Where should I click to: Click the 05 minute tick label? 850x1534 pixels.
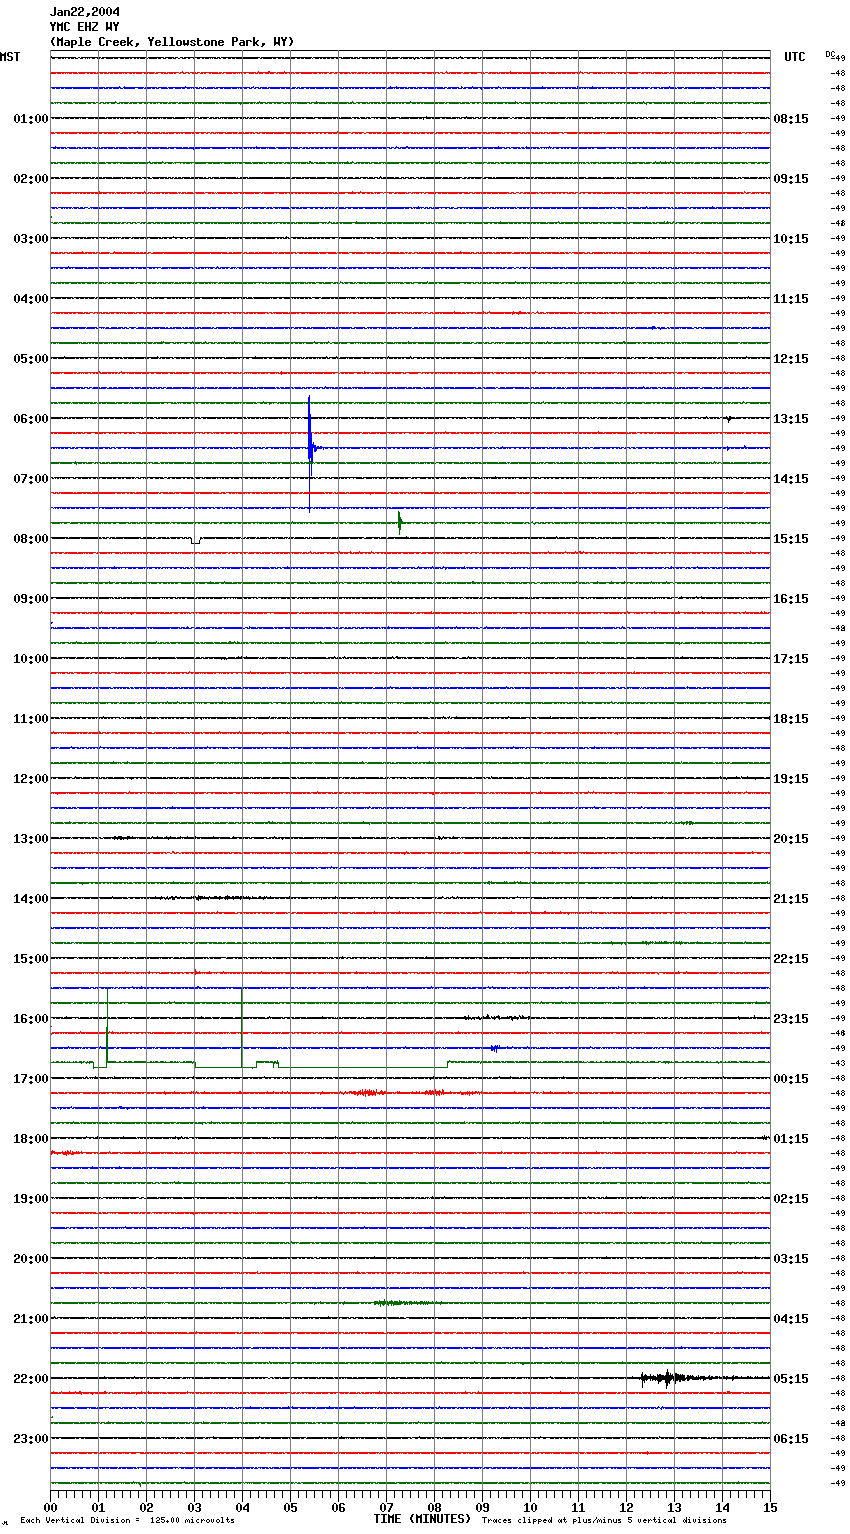(290, 1507)
